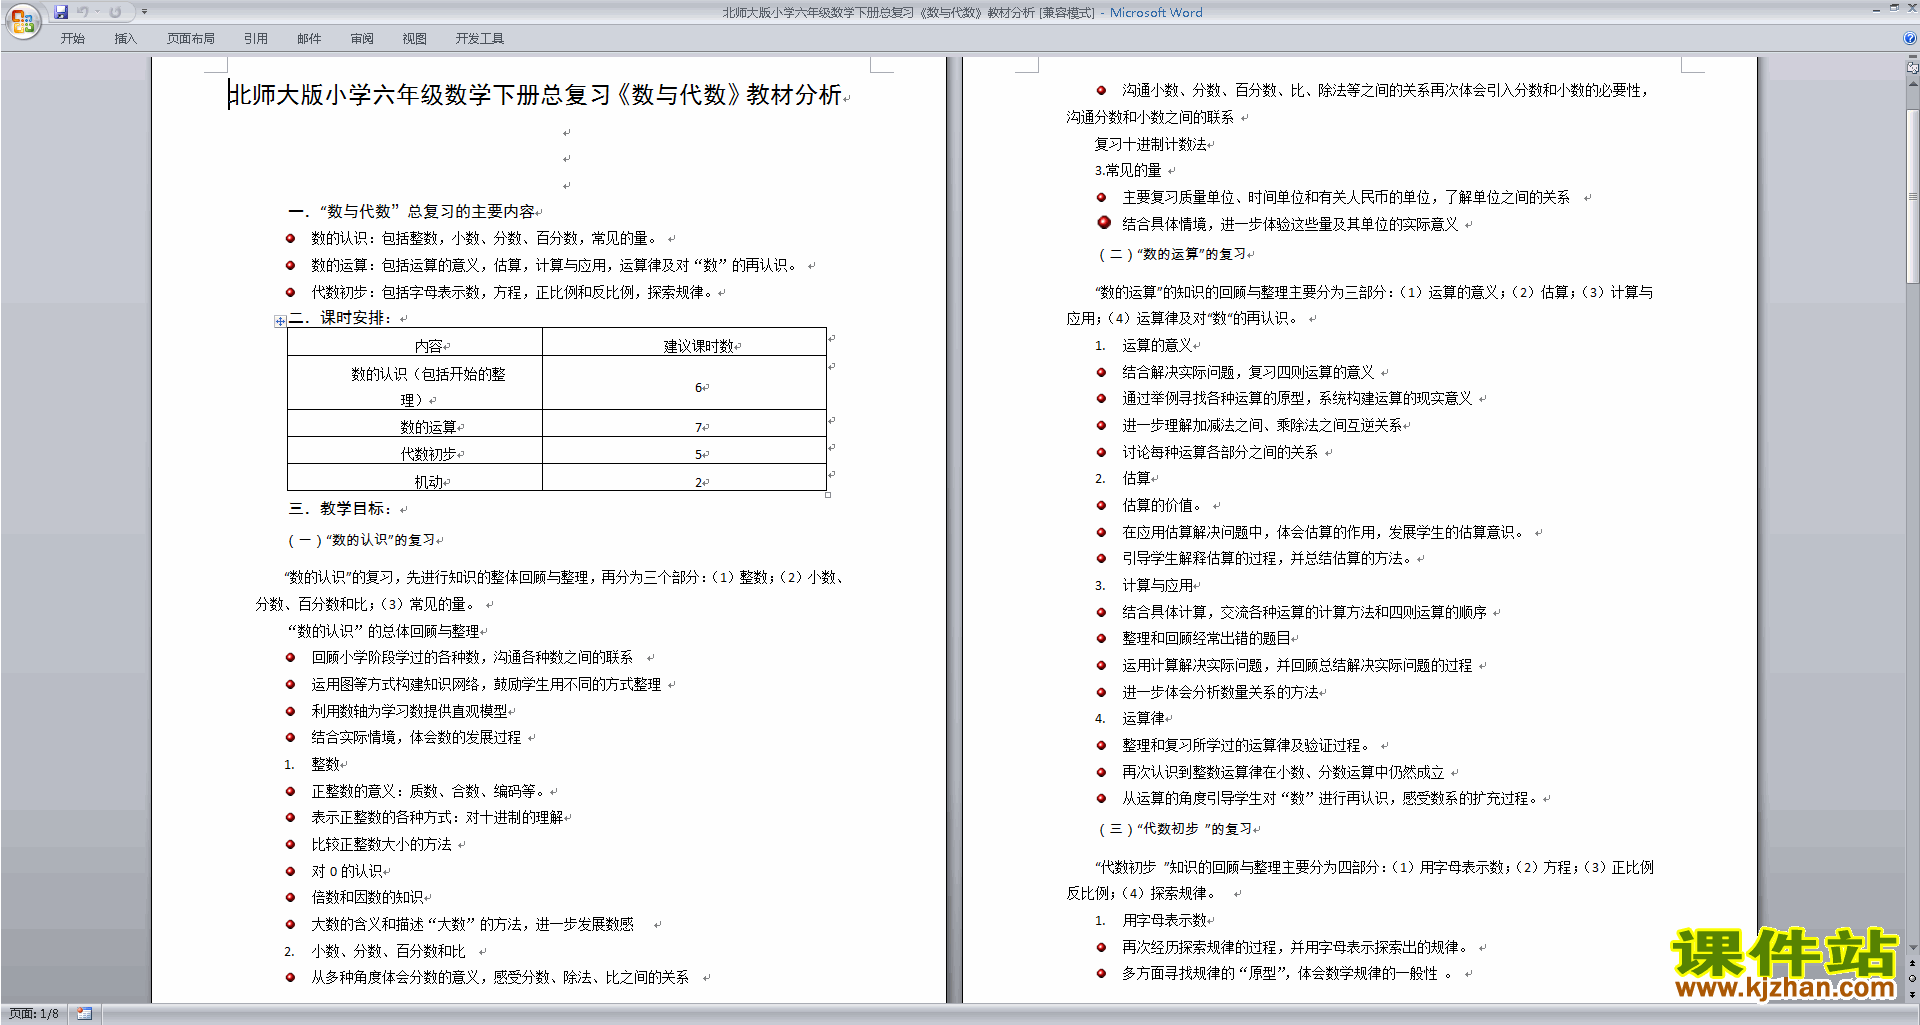The height and width of the screenshot is (1025, 1920).
Task: Click bullet line 整理和回顾经常出错的题目
Action: pos(1206,638)
